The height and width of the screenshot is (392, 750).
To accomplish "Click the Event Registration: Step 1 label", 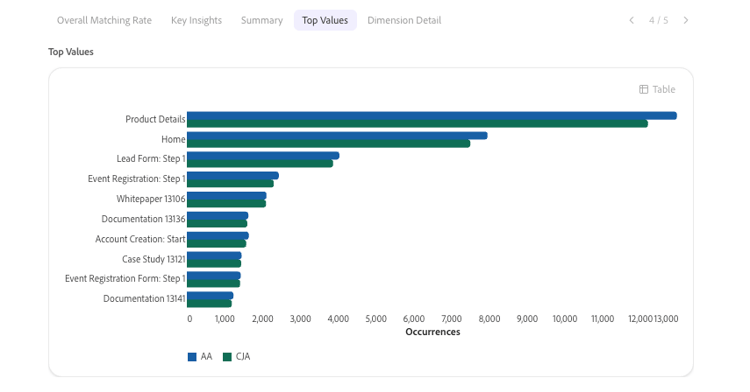I will [136, 179].
